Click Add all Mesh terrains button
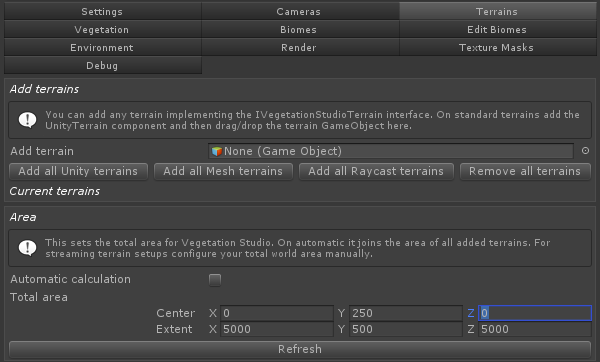This screenshot has width=600, height=362. pyautogui.click(x=223, y=171)
